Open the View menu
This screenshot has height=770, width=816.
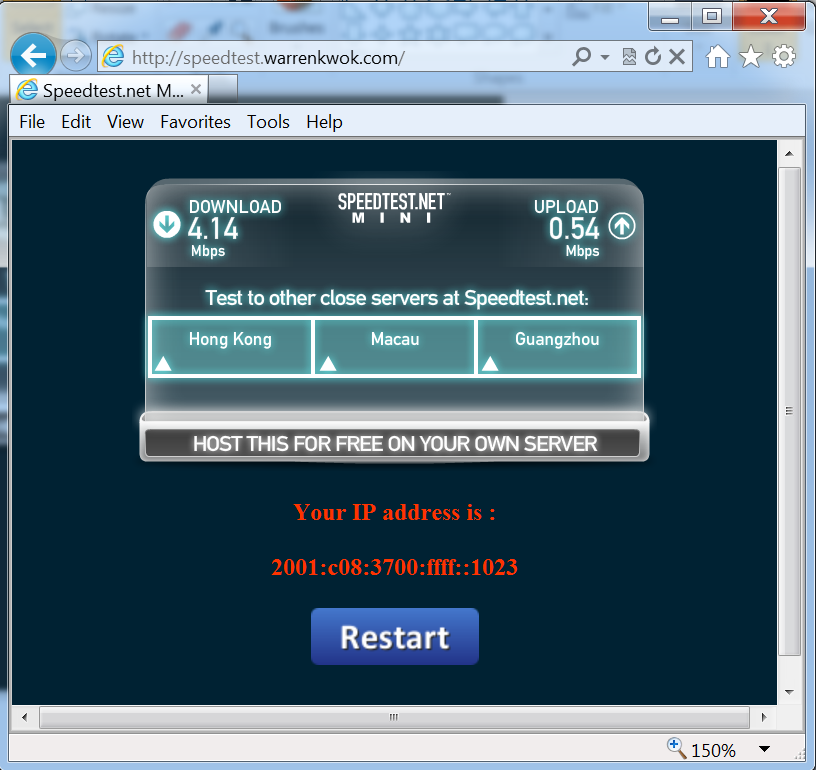click(125, 122)
